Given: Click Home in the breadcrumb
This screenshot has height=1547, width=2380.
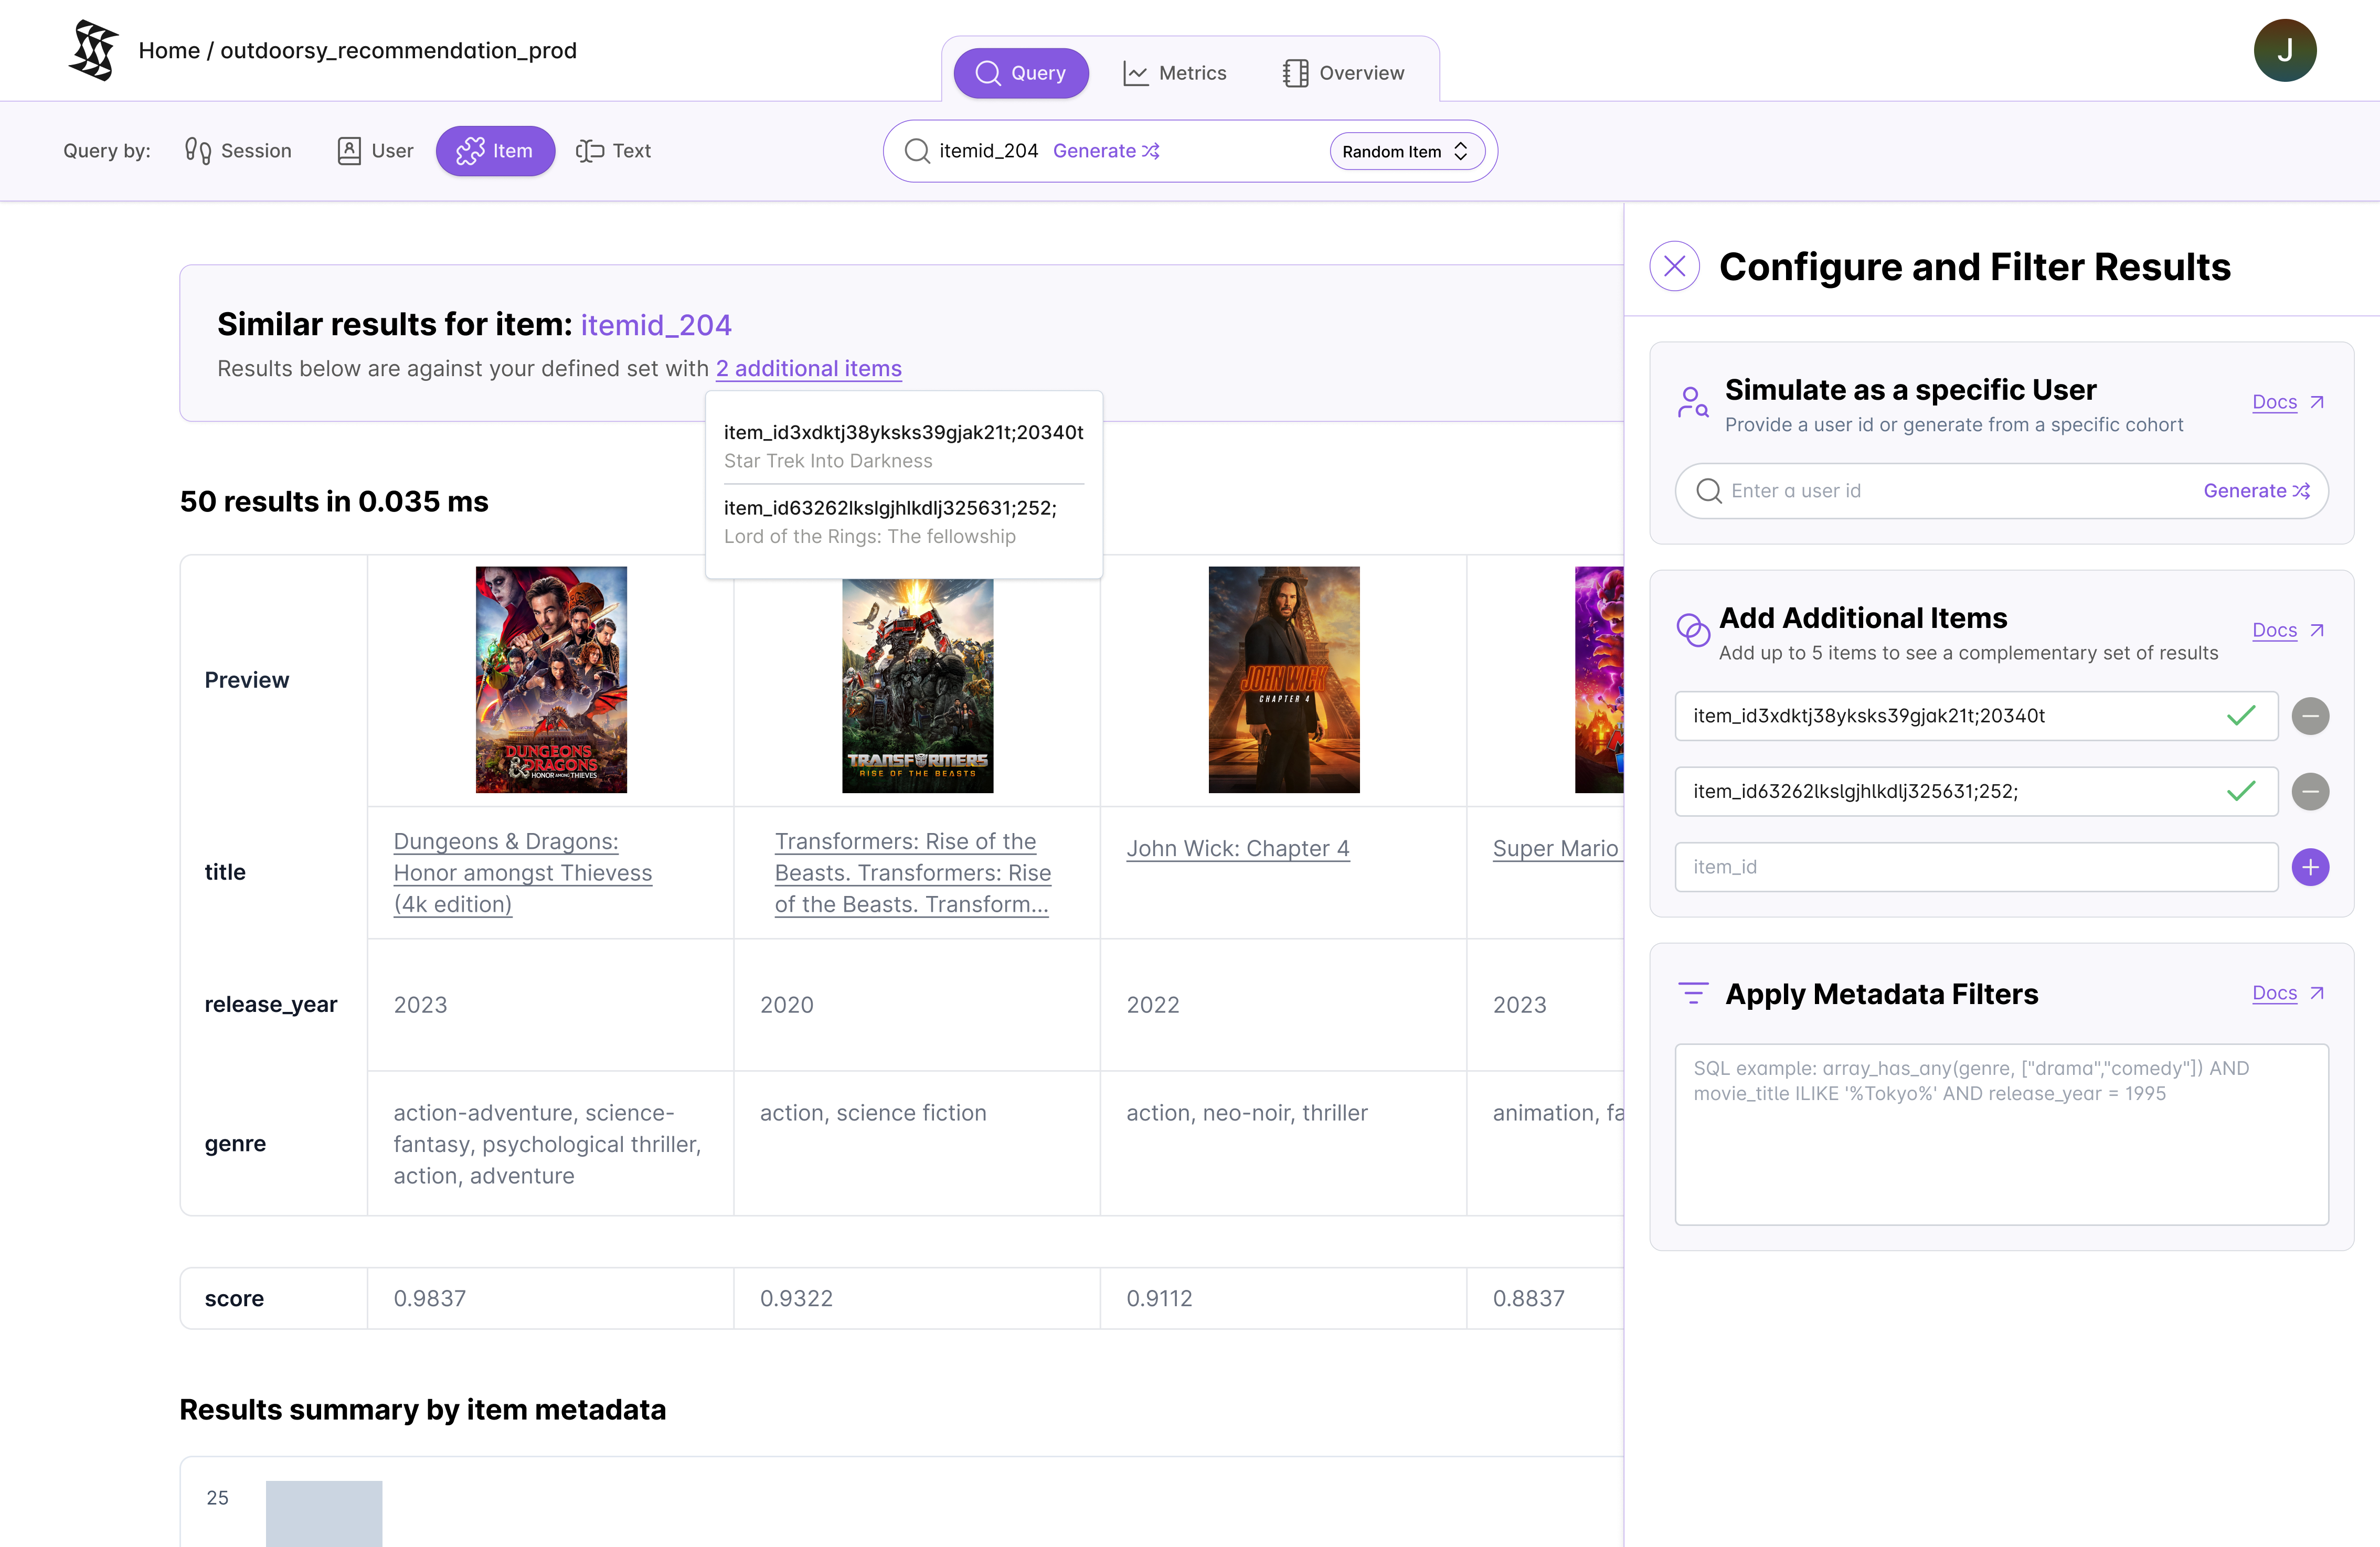Looking at the screenshot, I should [x=169, y=50].
